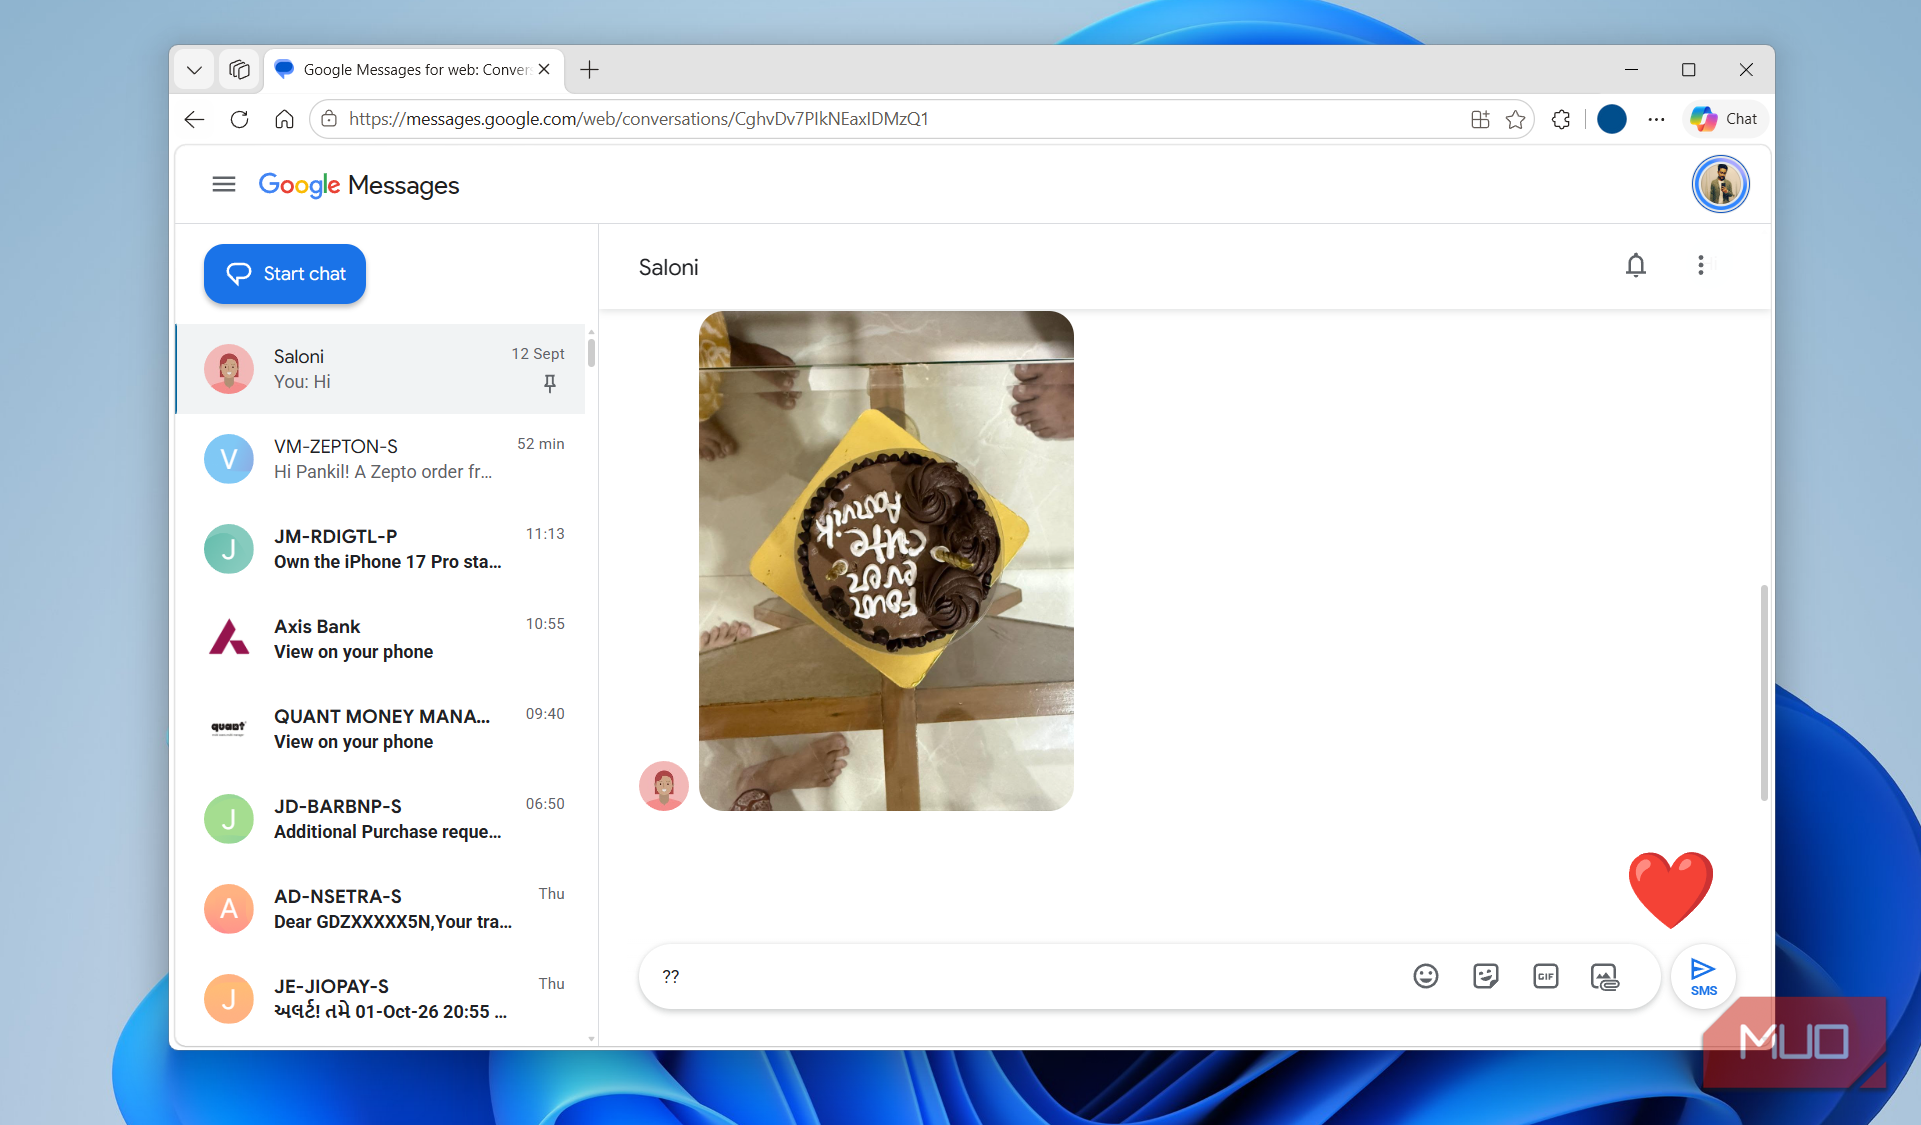Open browser Settings and more menu
This screenshot has width=1921, height=1125.
(1656, 119)
